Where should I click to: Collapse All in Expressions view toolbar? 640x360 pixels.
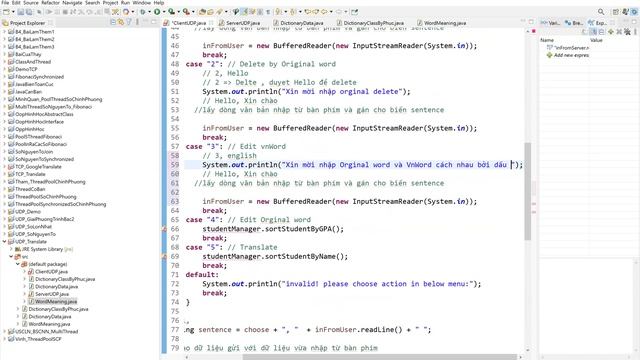(602, 31)
